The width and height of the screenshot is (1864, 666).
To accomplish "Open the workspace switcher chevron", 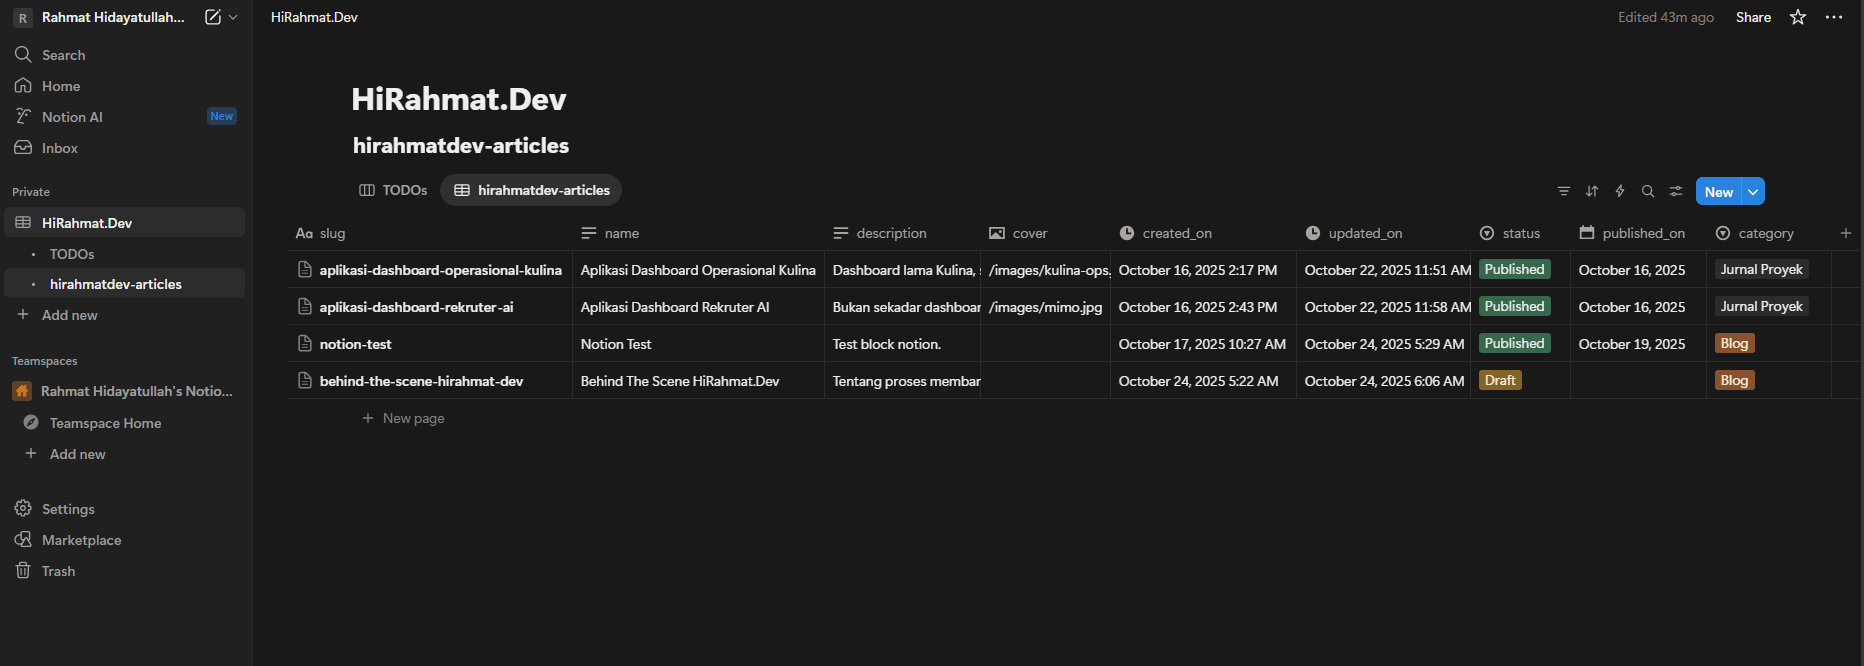I will pyautogui.click(x=233, y=17).
